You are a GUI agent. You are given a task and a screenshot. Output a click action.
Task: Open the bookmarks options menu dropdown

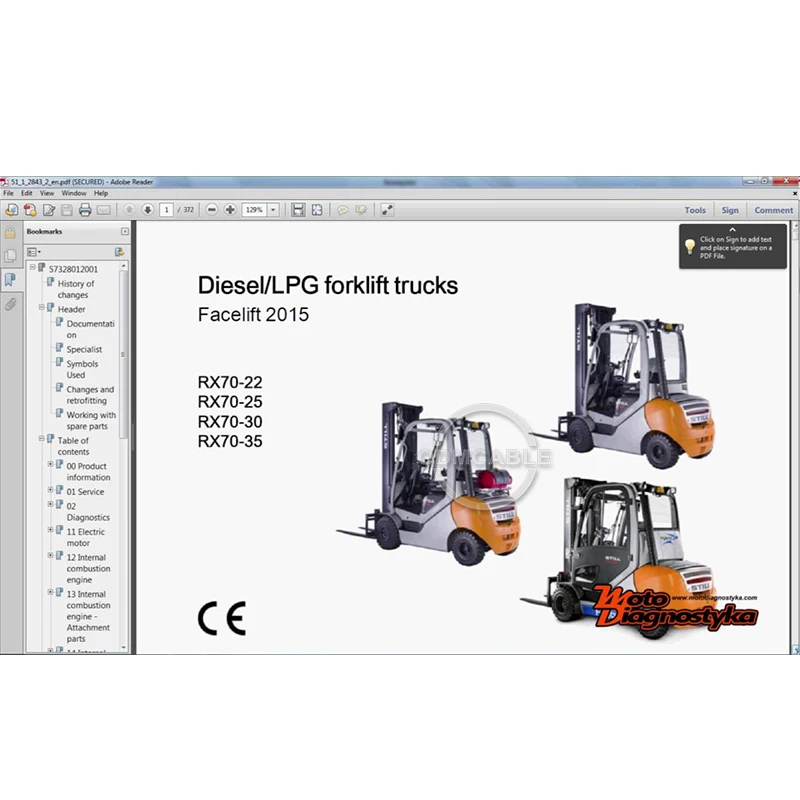point(34,252)
